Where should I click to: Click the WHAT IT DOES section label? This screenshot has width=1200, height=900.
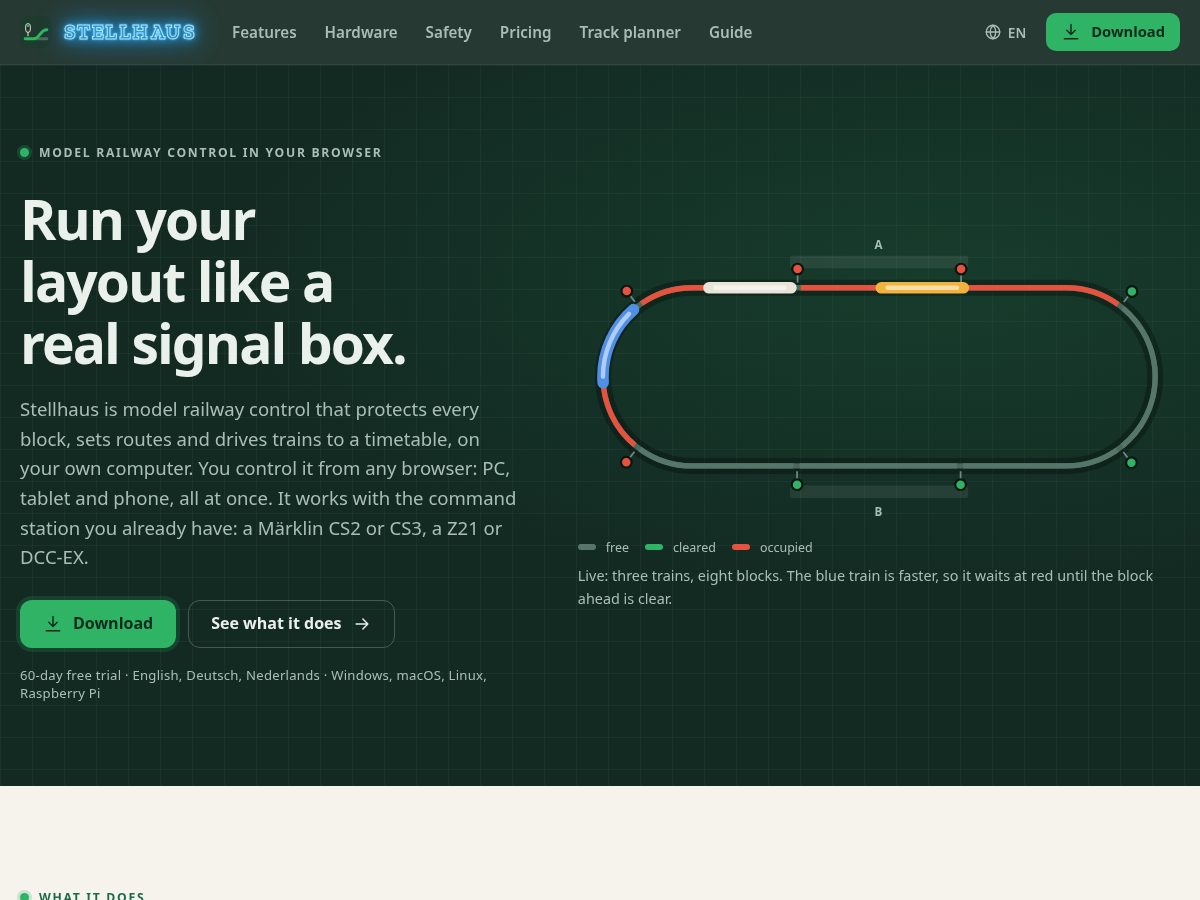coord(92,895)
